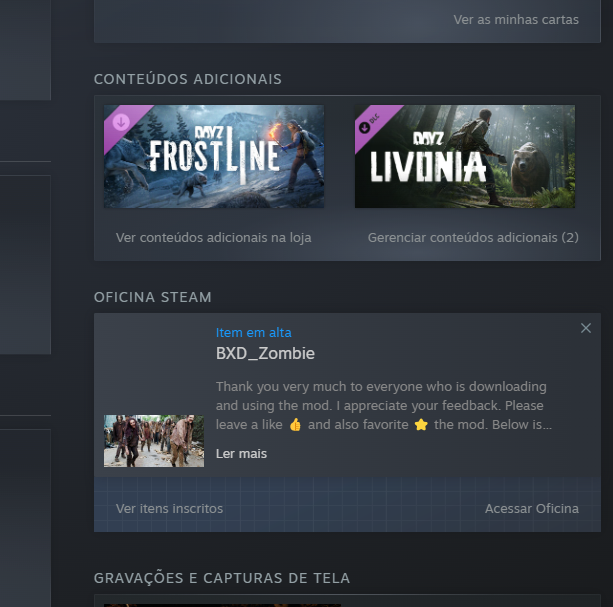Click the download badge on Frostline
Image resolution: width=613 pixels, height=607 pixels.
coord(121,122)
